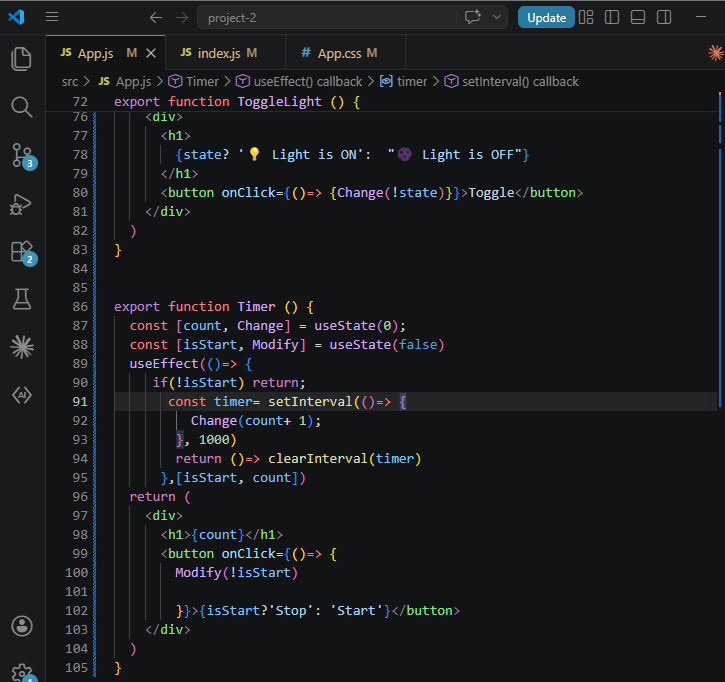Click 'Light is OFF' string text
725x682 pixels.
coord(467,154)
